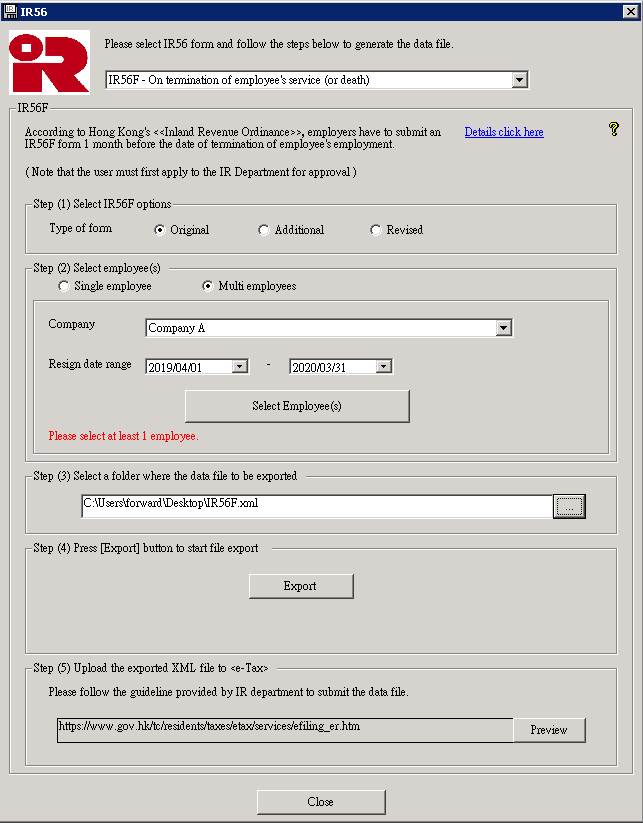Image resolution: width=643 pixels, height=823 pixels.
Task: Click the export file path text field
Action: click(316, 505)
